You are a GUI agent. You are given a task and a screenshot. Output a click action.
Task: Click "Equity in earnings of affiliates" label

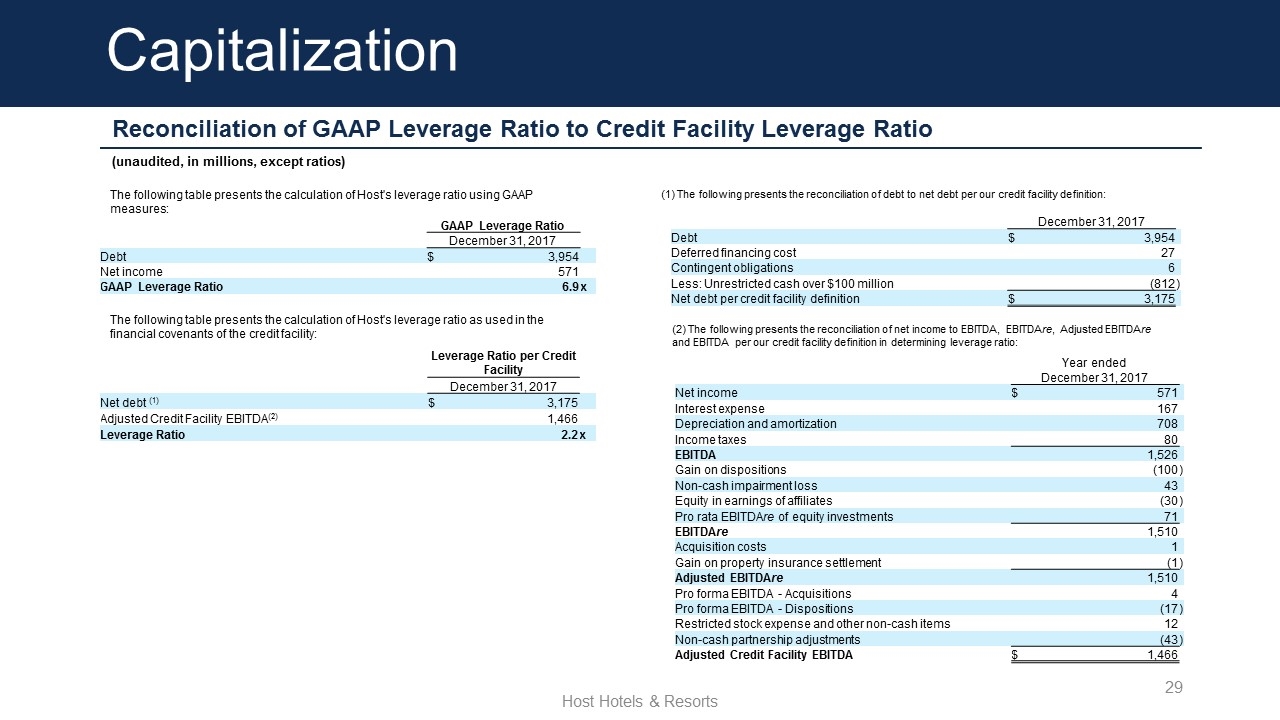(x=754, y=500)
